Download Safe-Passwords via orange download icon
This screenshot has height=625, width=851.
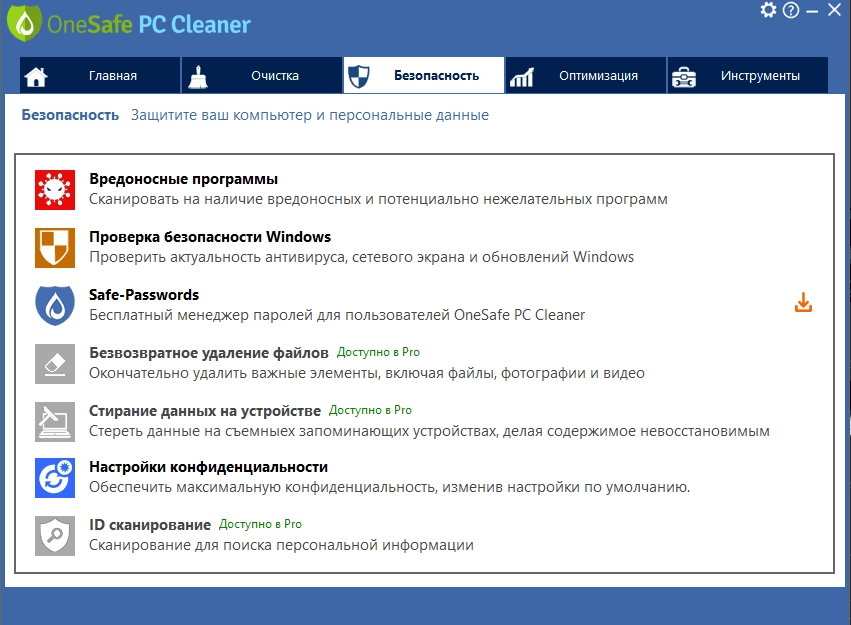coord(803,302)
